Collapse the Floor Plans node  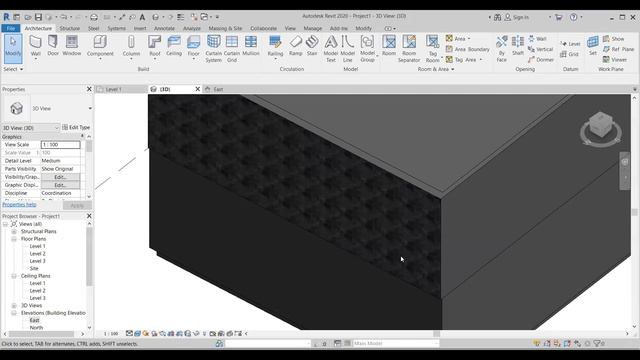point(14,239)
